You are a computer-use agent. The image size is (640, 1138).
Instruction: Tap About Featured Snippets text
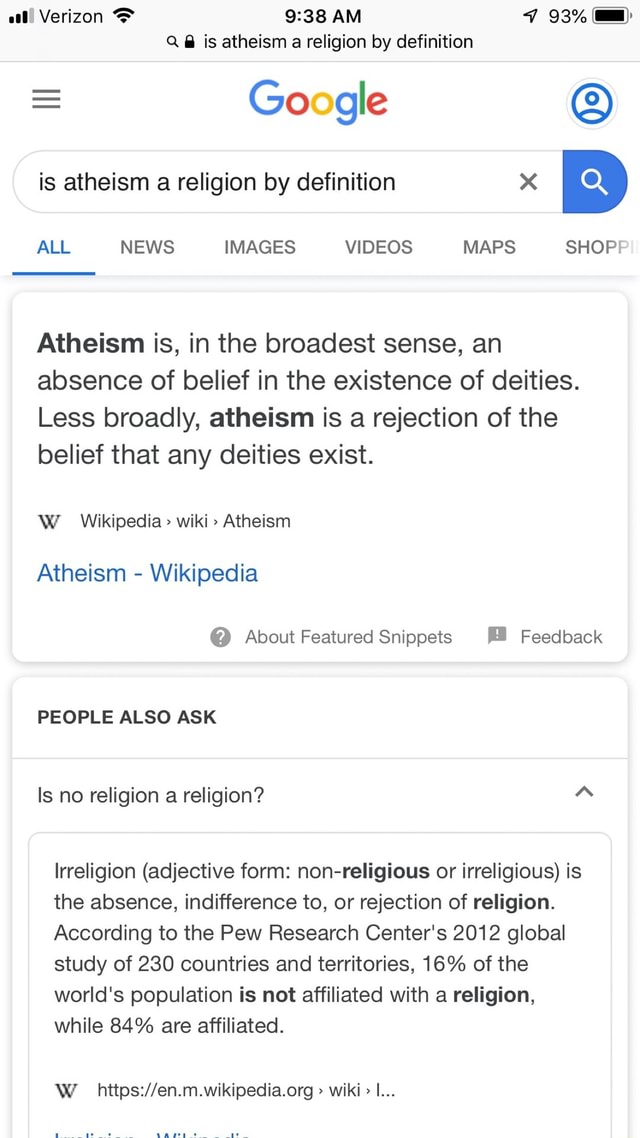coord(348,636)
